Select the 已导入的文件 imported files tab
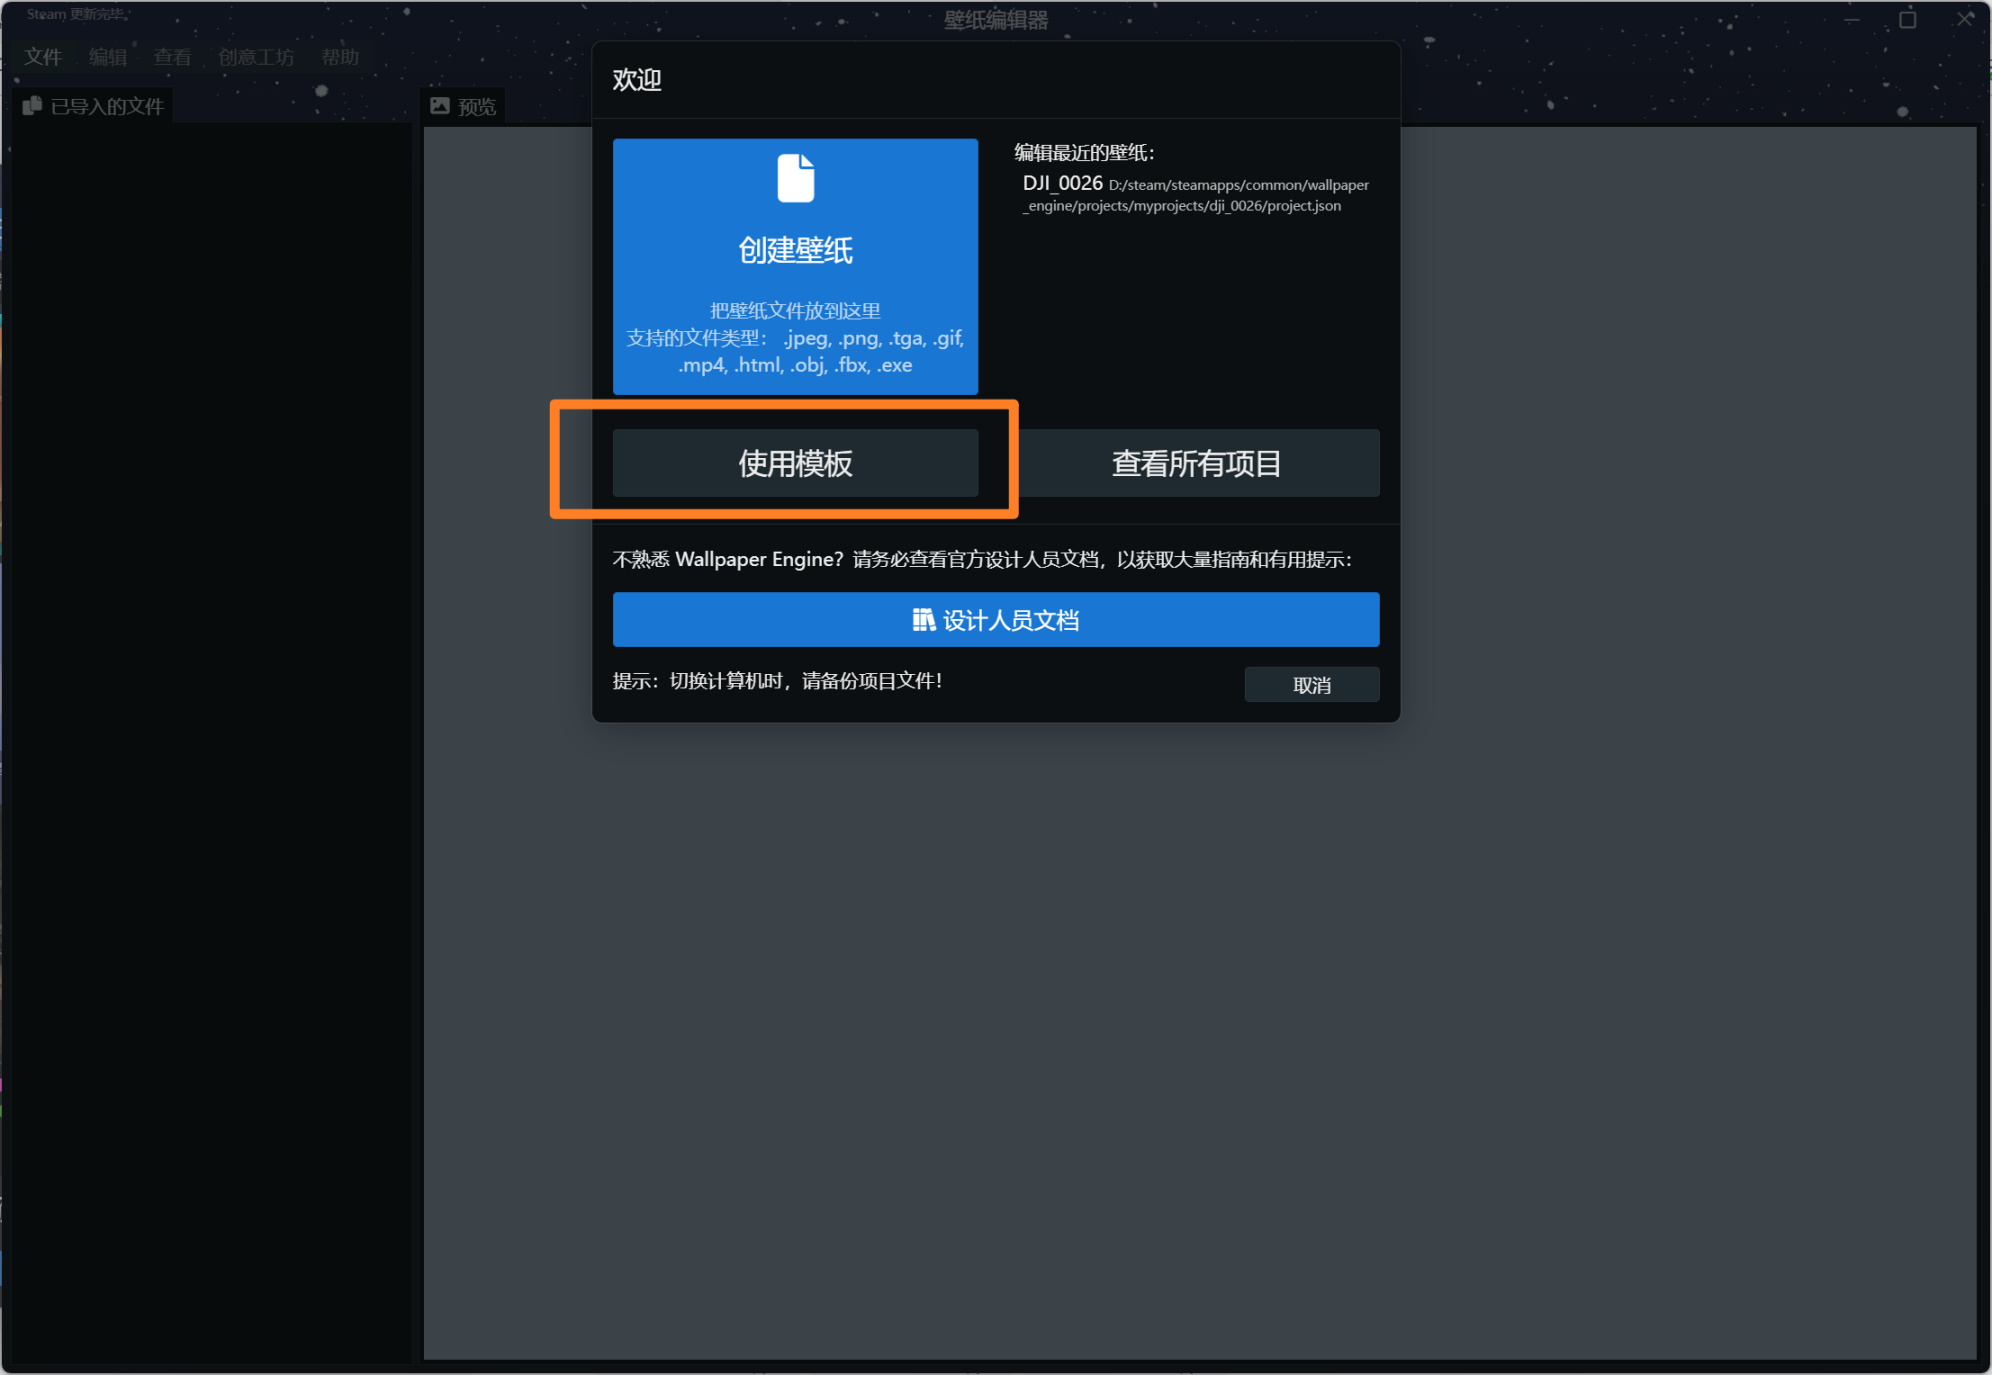This screenshot has width=1992, height=1375. [106, 106]
